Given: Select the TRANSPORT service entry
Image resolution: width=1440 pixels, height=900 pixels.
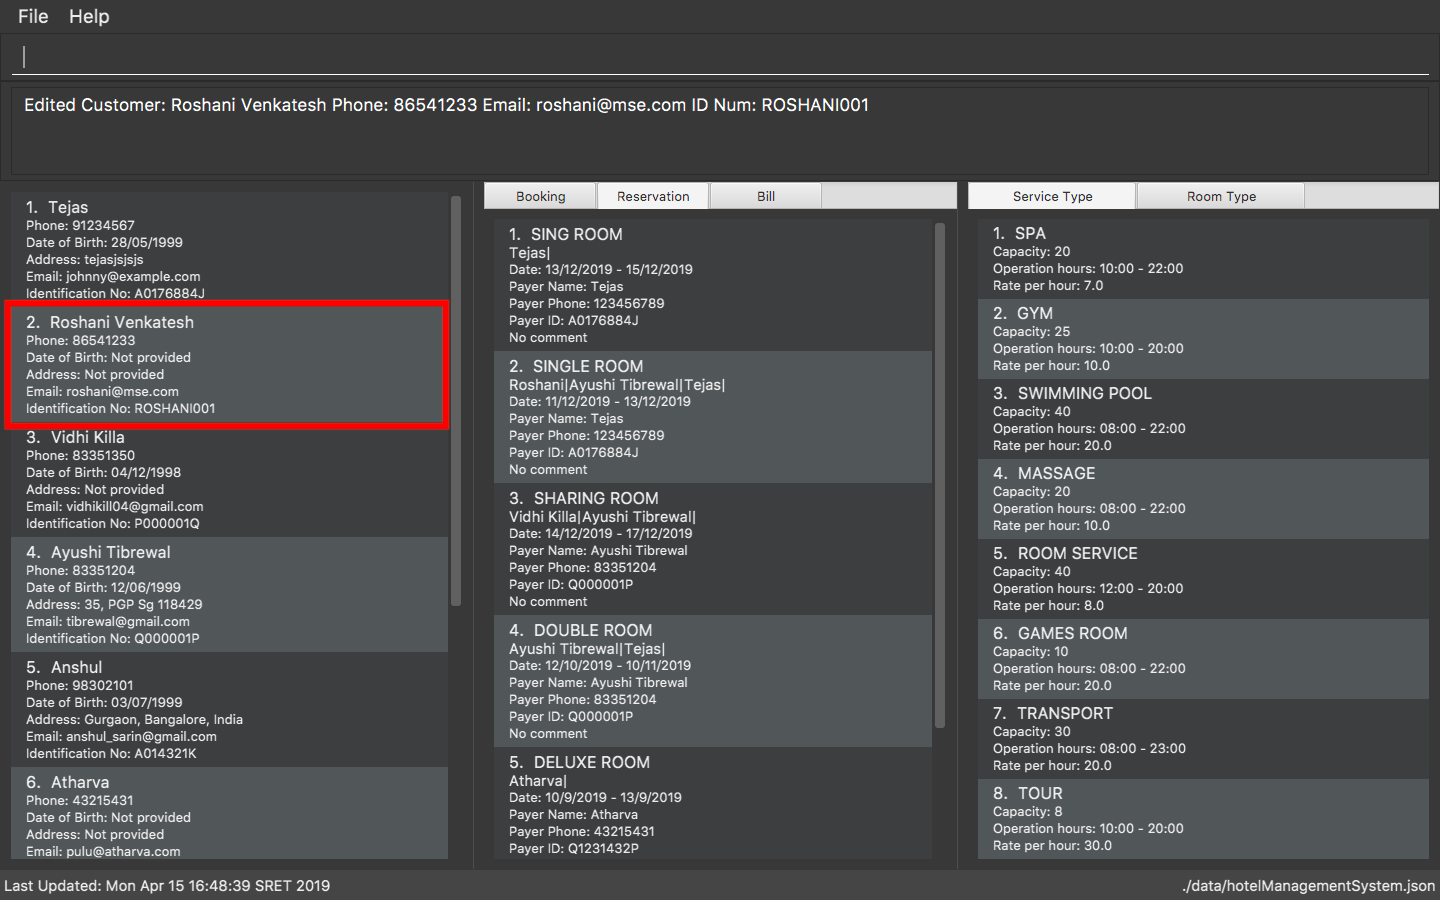Looking at the screenshot, I should tap(1203, 739).
